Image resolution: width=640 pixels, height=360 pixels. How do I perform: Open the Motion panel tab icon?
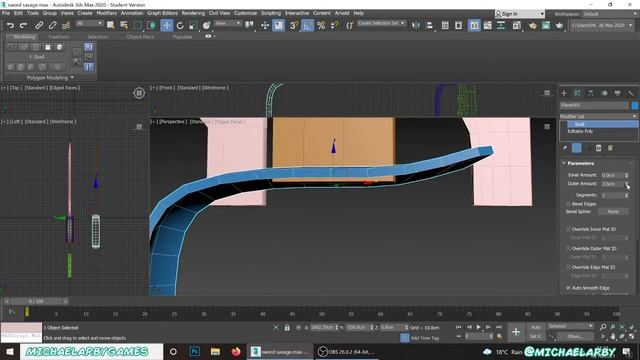(x=604, y=93)
